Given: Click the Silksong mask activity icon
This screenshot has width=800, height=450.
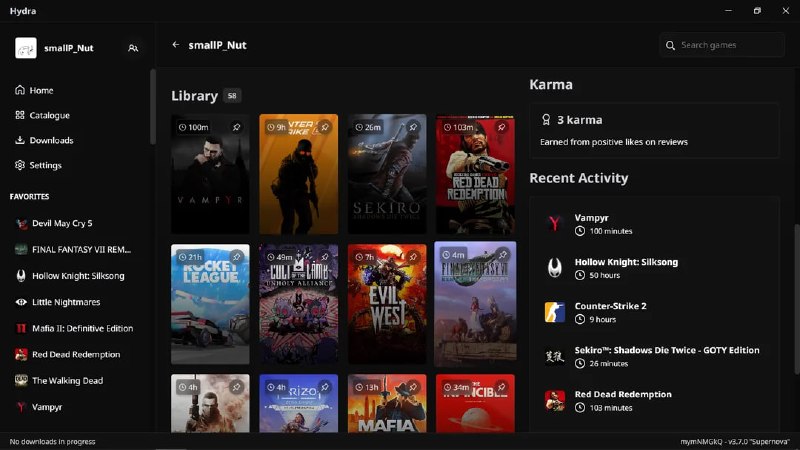Looking at the screenshot, I should 555,268.
